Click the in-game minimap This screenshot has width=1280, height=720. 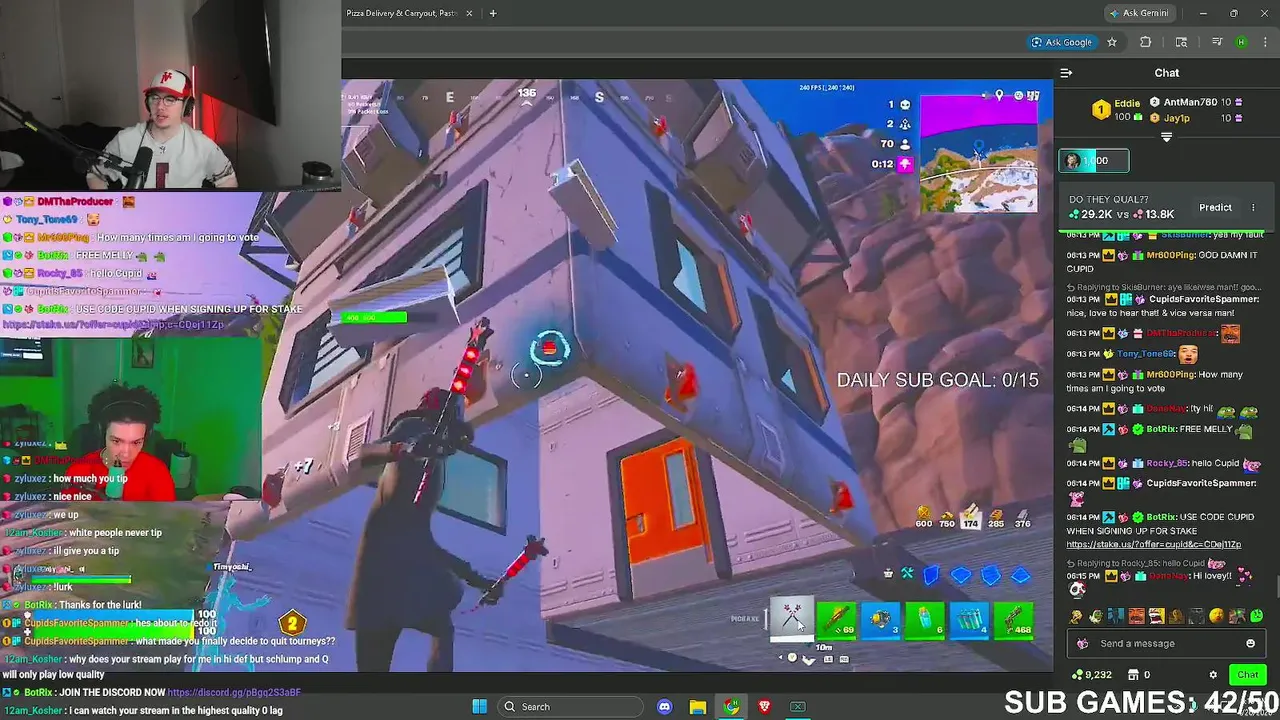point(979,153)
